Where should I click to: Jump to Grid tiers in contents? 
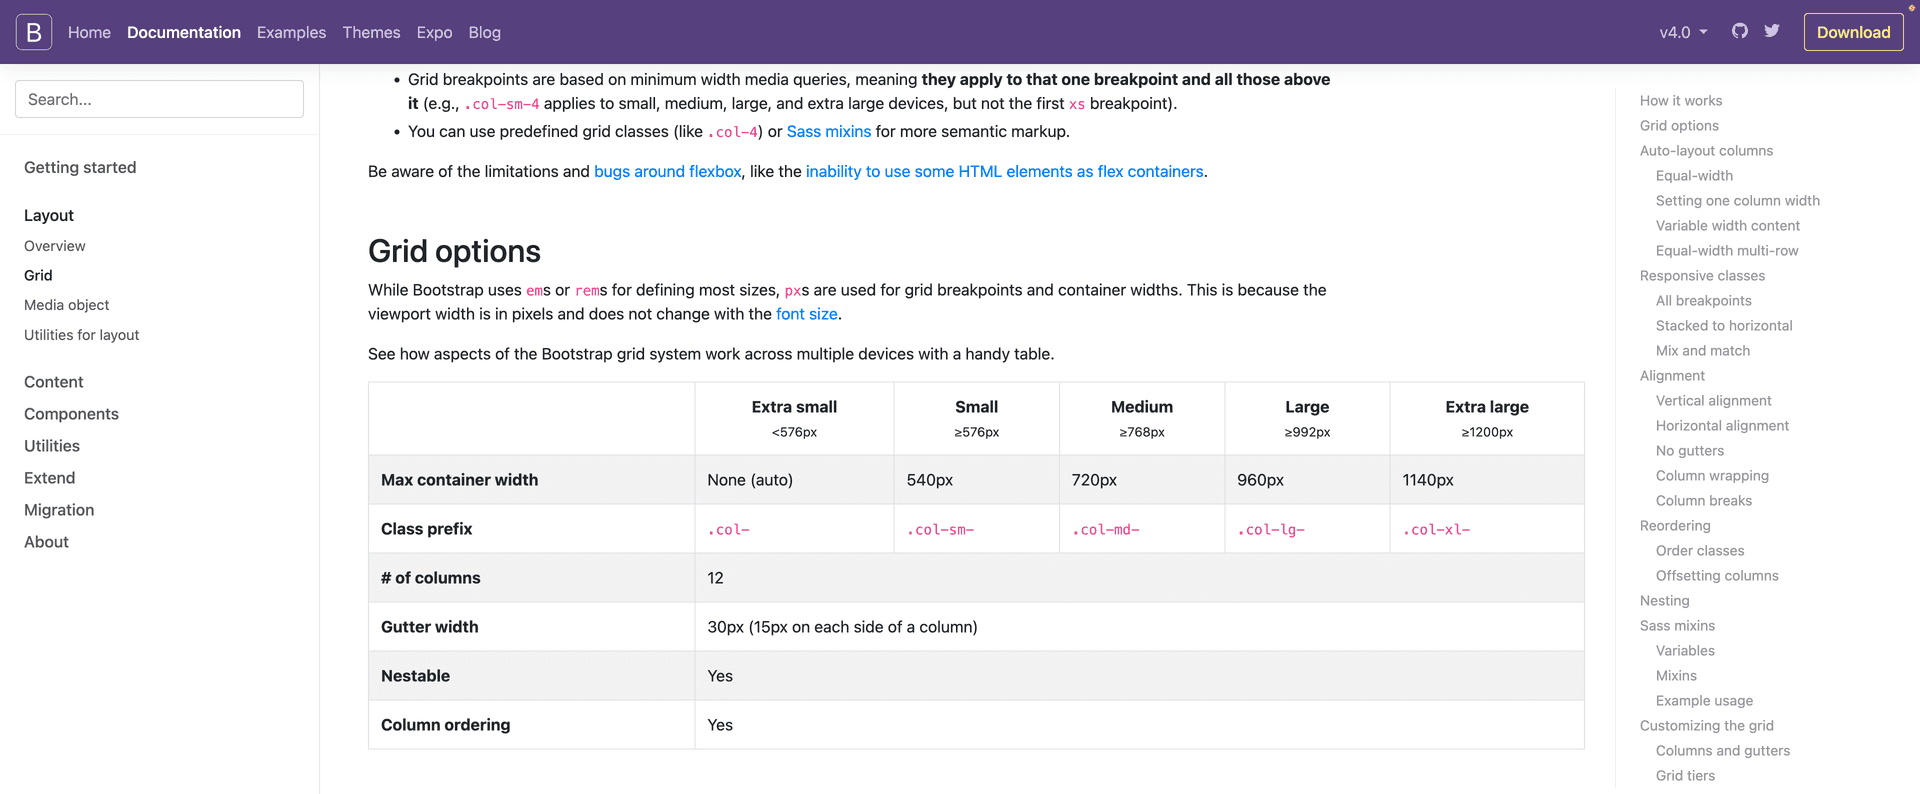coord(1685,776)
